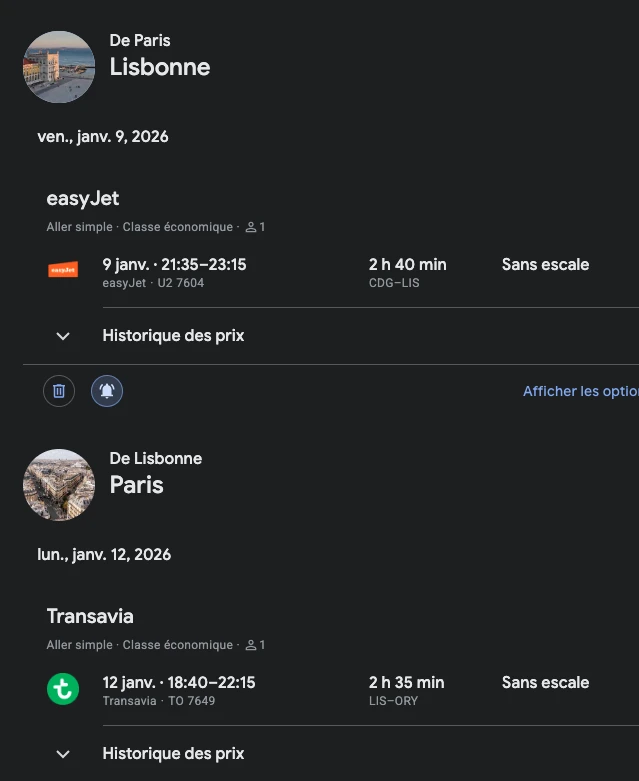Delete the tracked Lisbonne flight with trash icon
639x781 pixels.
(x=59, y=391)
